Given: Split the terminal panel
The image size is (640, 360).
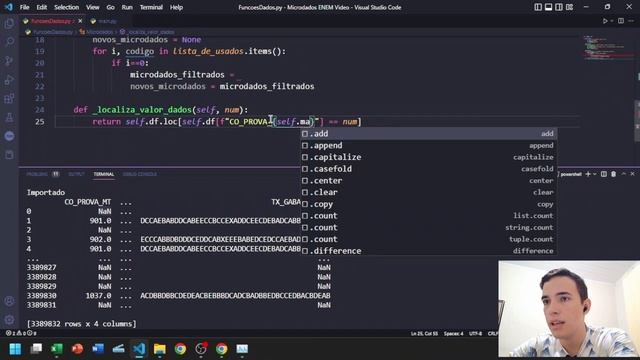Looking at the screenshot, I should [x=604, y=174].
